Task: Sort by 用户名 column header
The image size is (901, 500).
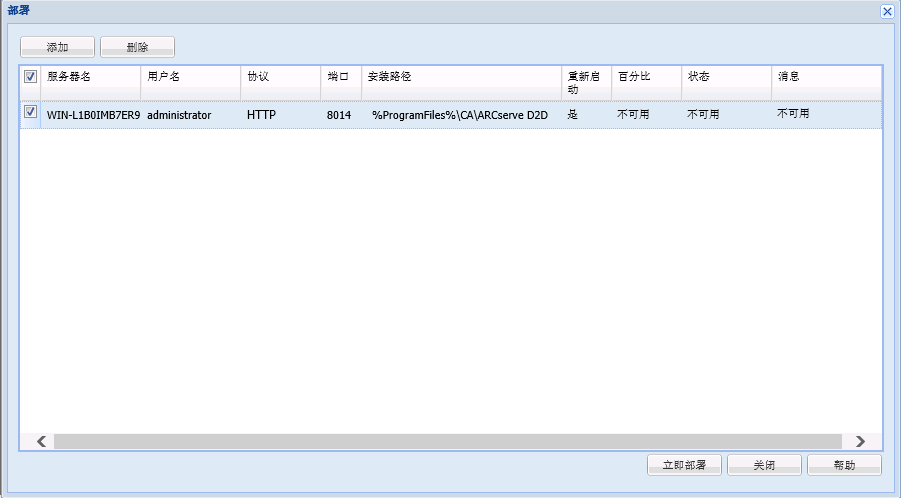Action: (x=191, y=83)
